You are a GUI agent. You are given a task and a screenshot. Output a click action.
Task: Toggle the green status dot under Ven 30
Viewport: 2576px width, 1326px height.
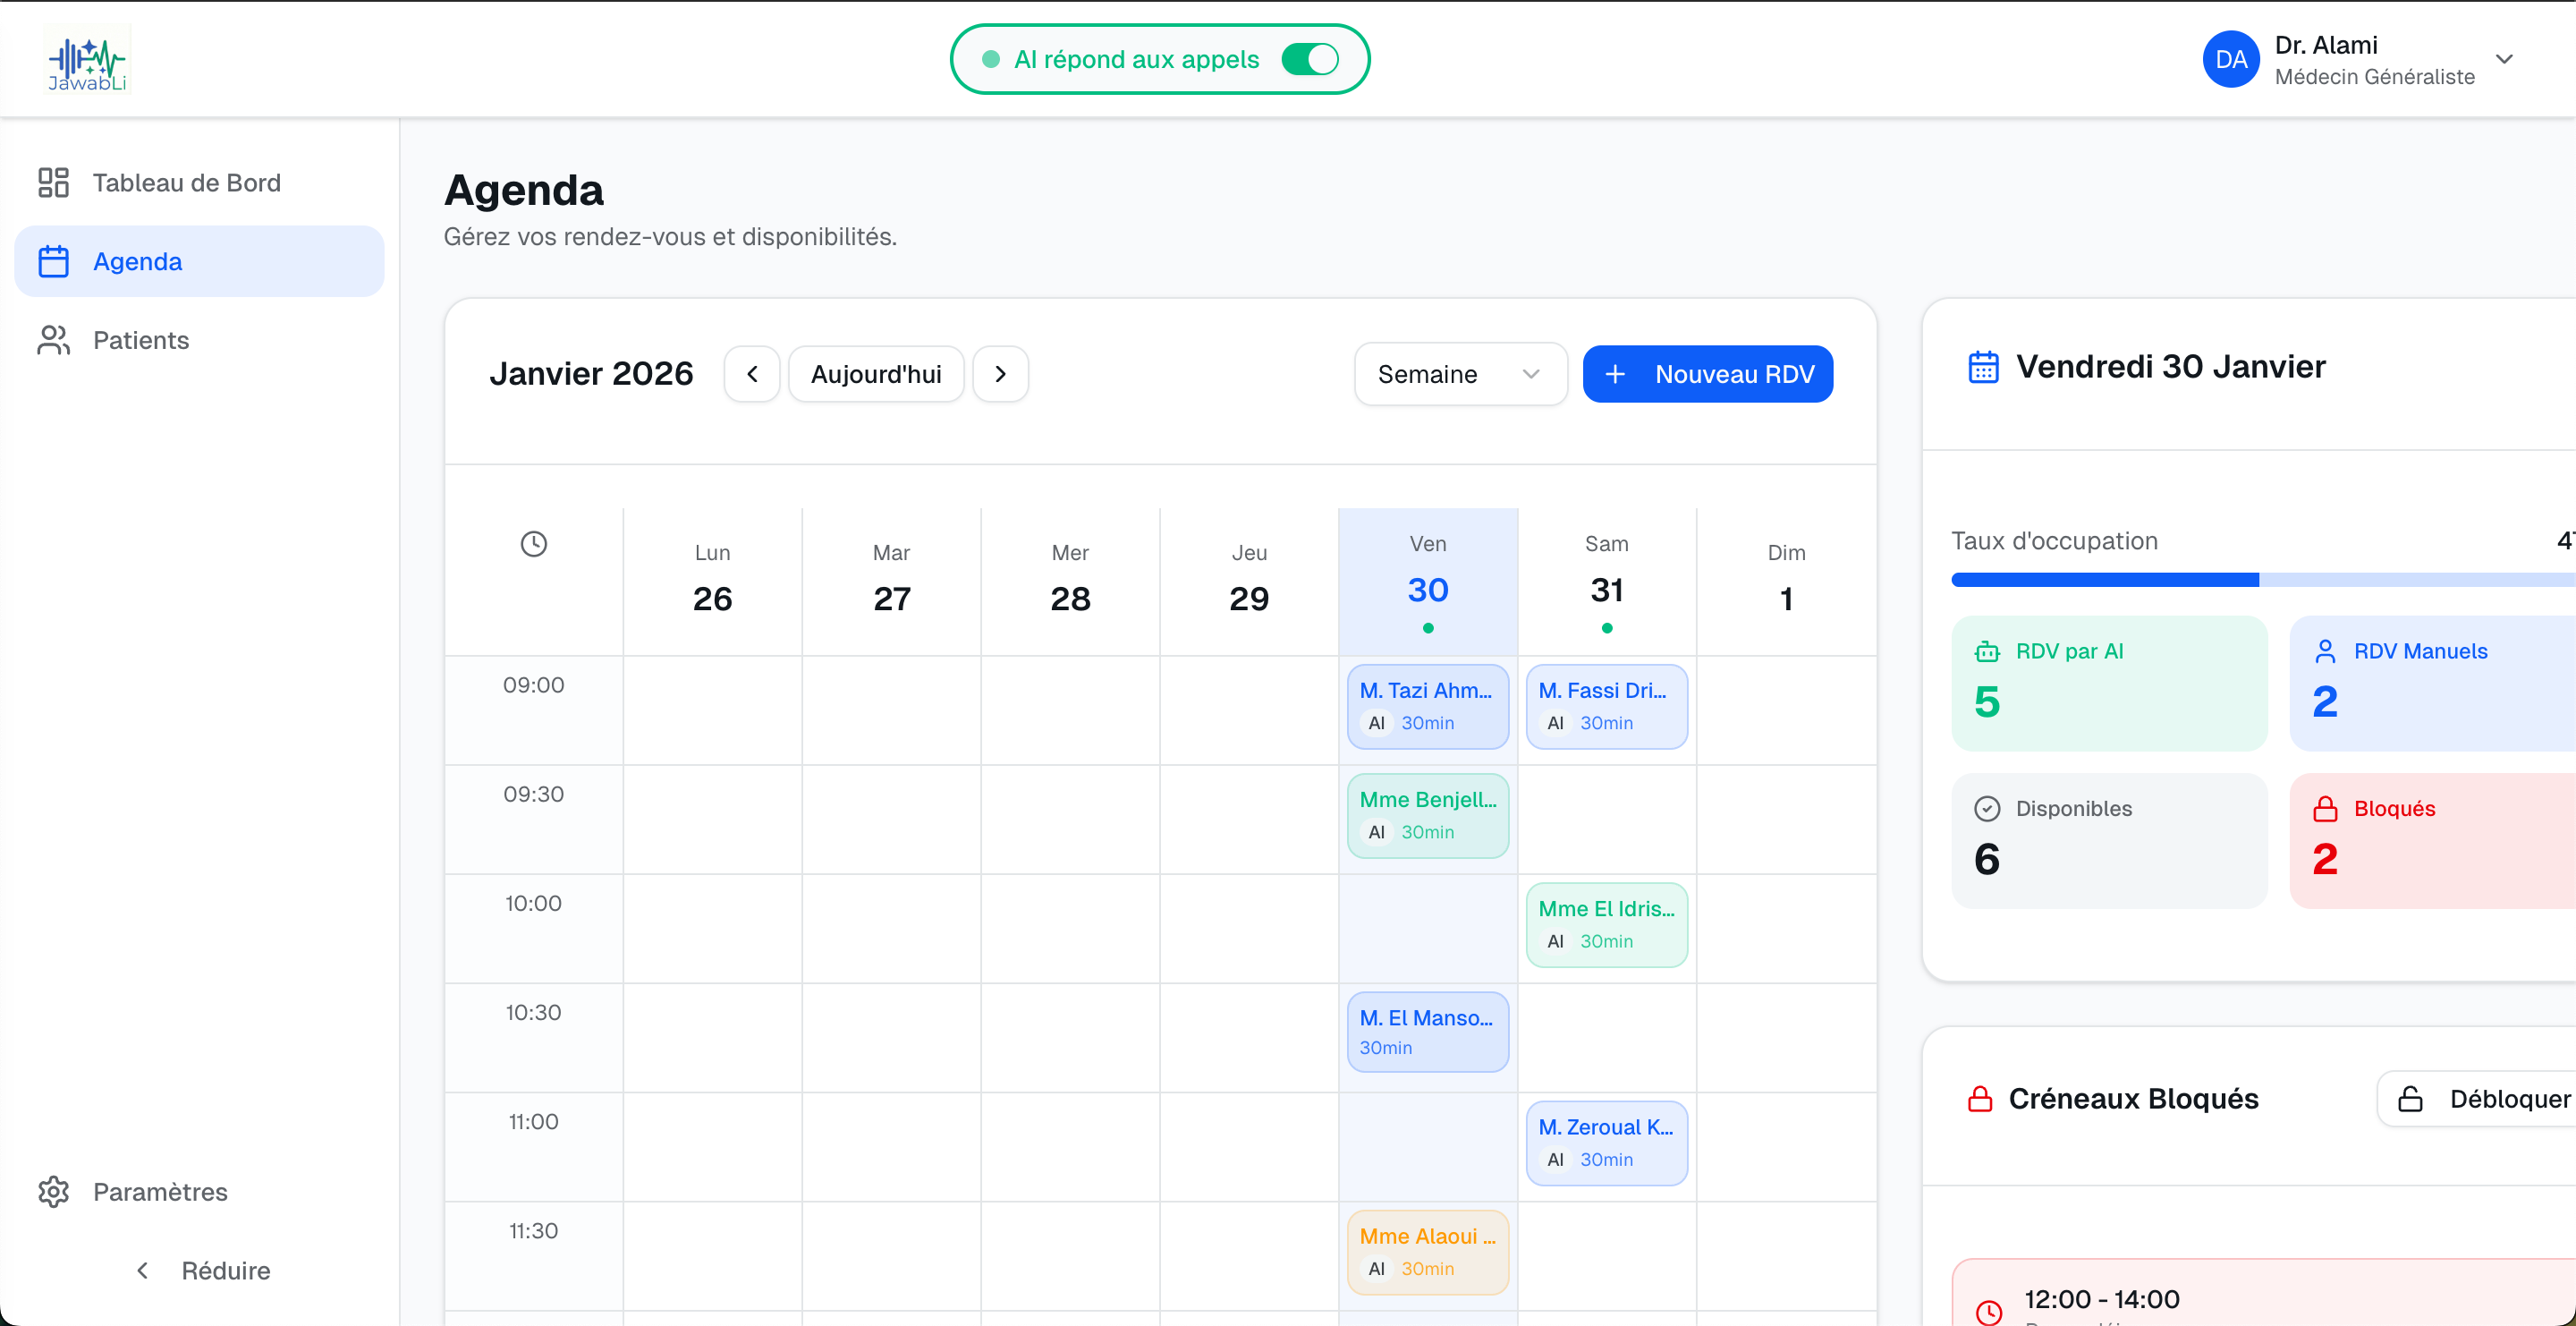pos(1427,628)
